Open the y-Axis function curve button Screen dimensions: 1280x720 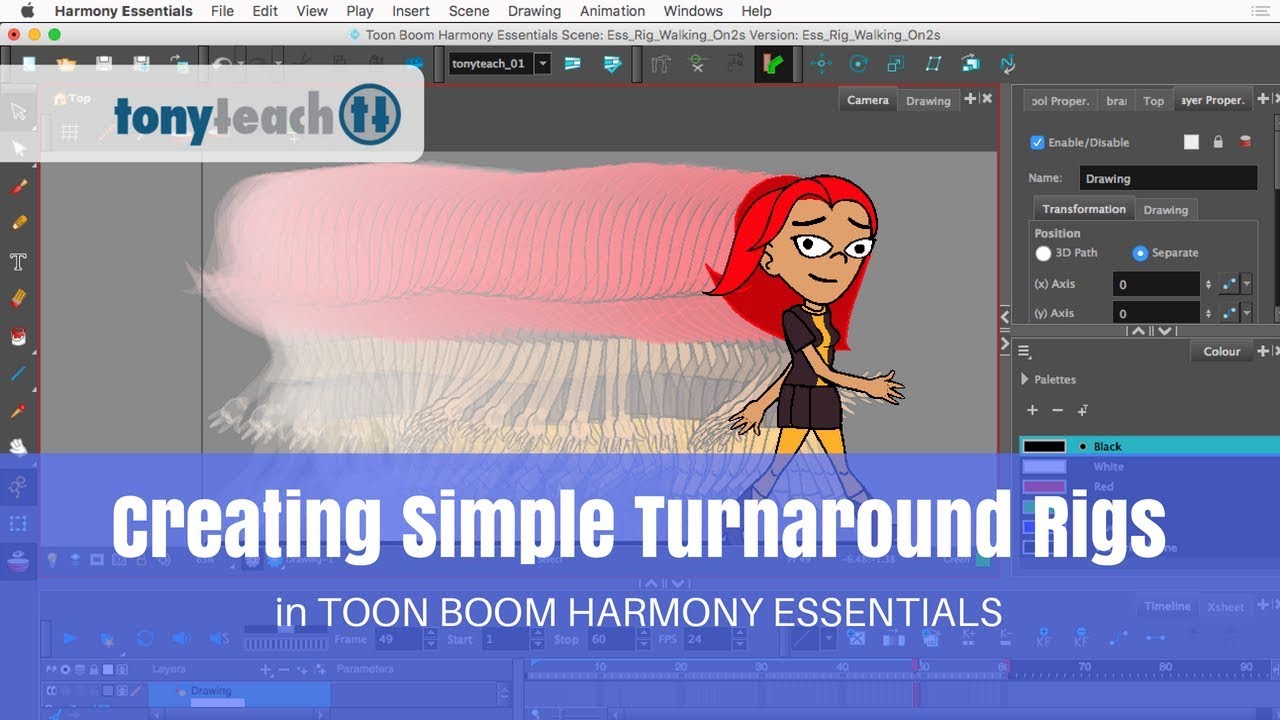click(1229, 313)
